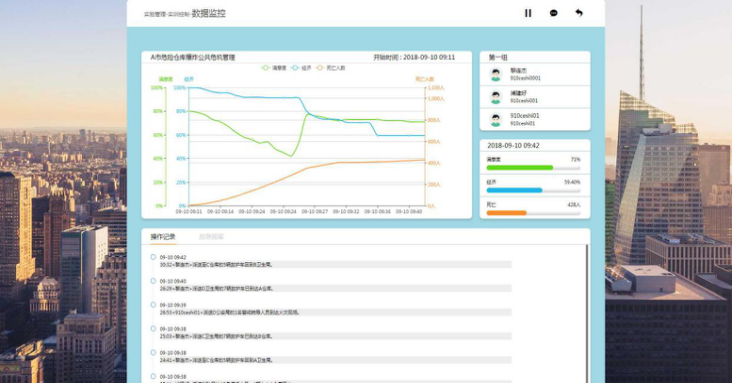Click the right axis label 1,100人
Image resolution: width=732 pixels, height=383 pixels.
coord(436,88)
